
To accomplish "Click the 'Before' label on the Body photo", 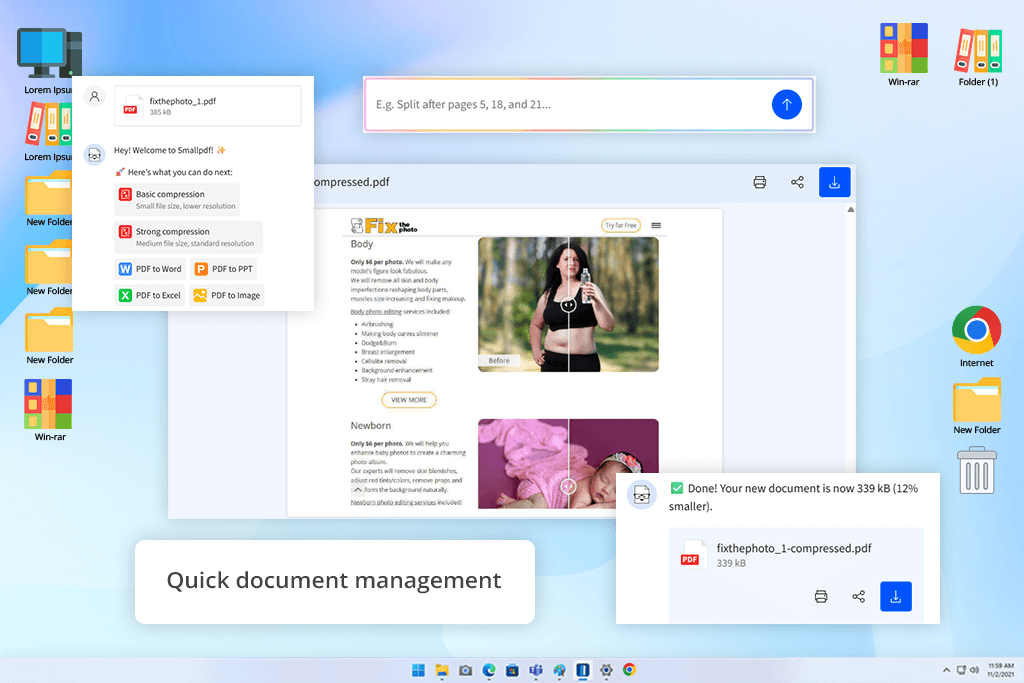I will (x=499, y=360).
